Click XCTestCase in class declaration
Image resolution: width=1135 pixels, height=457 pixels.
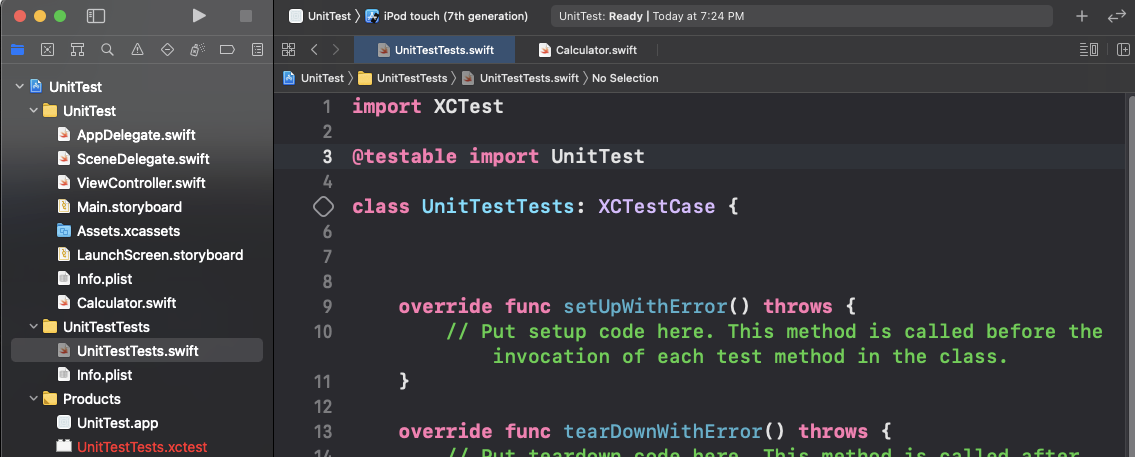657,207
